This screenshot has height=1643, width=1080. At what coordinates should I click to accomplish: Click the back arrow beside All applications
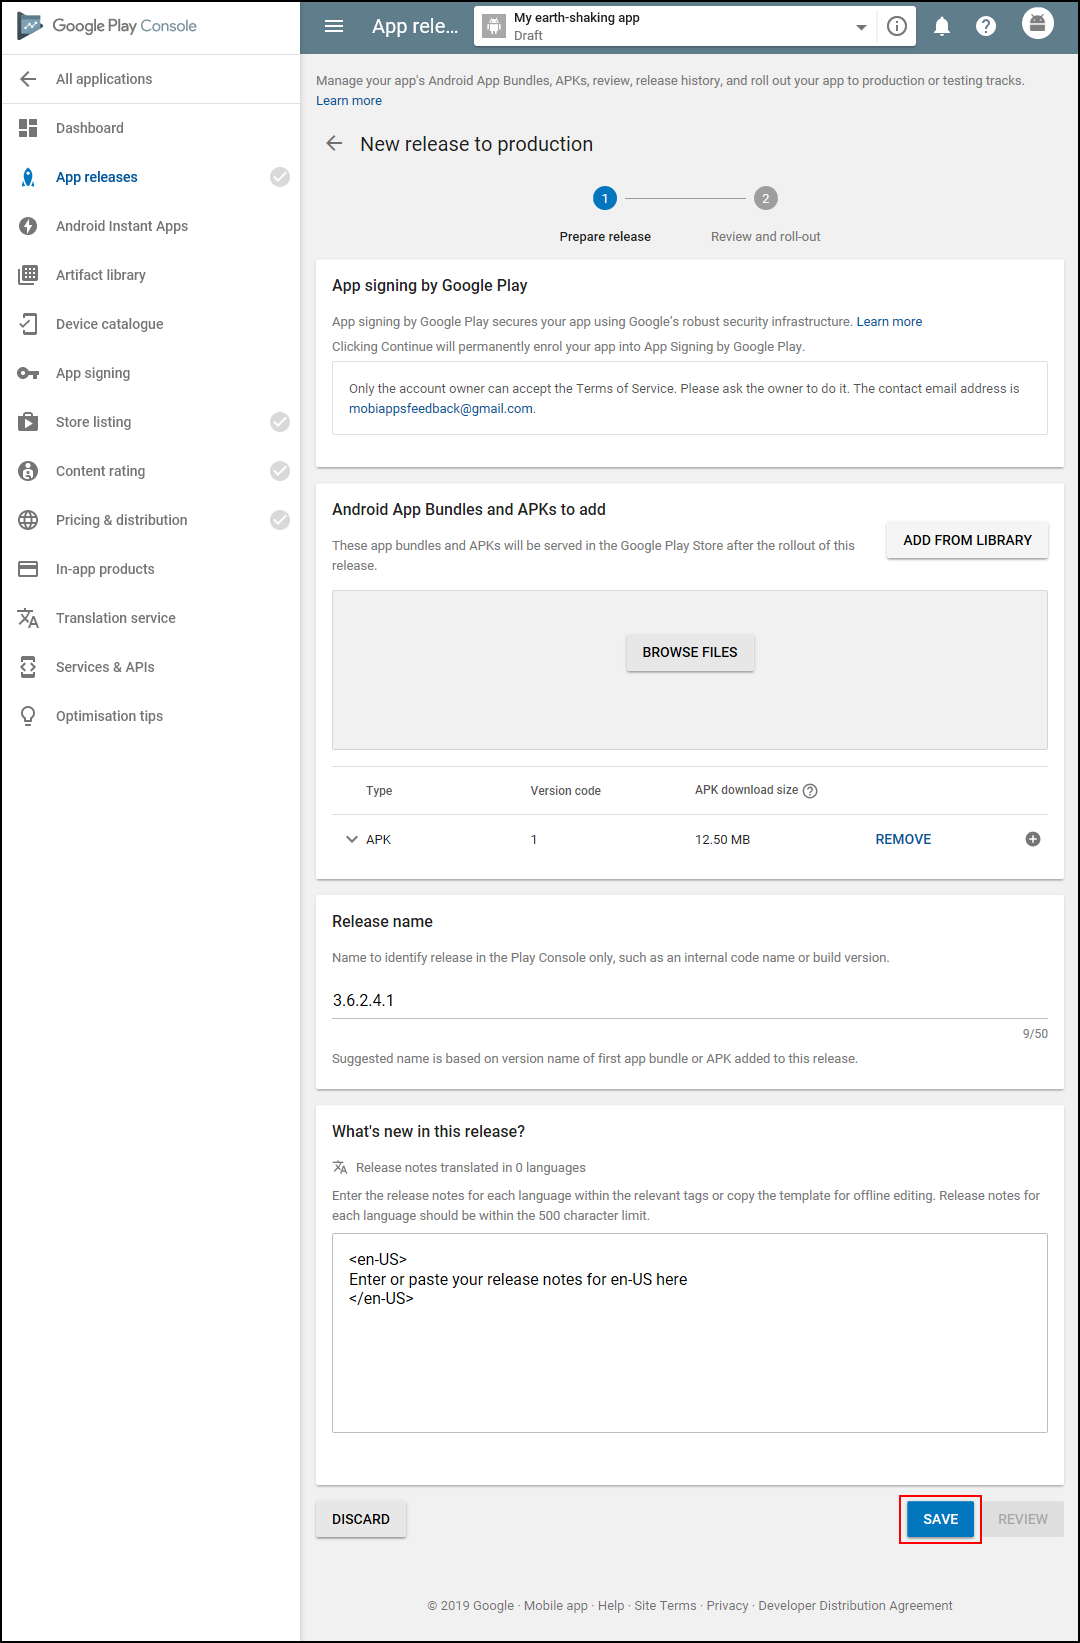coord(28,79)
